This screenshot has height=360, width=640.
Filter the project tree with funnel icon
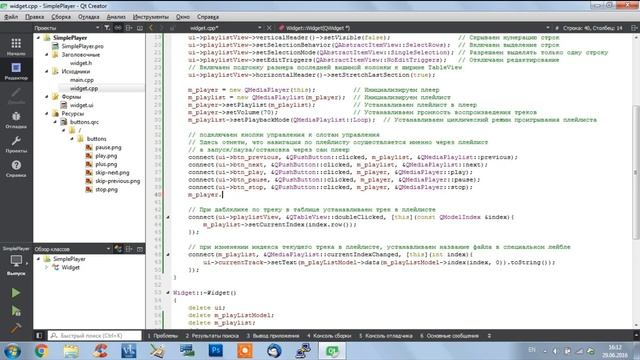point(107,28)
